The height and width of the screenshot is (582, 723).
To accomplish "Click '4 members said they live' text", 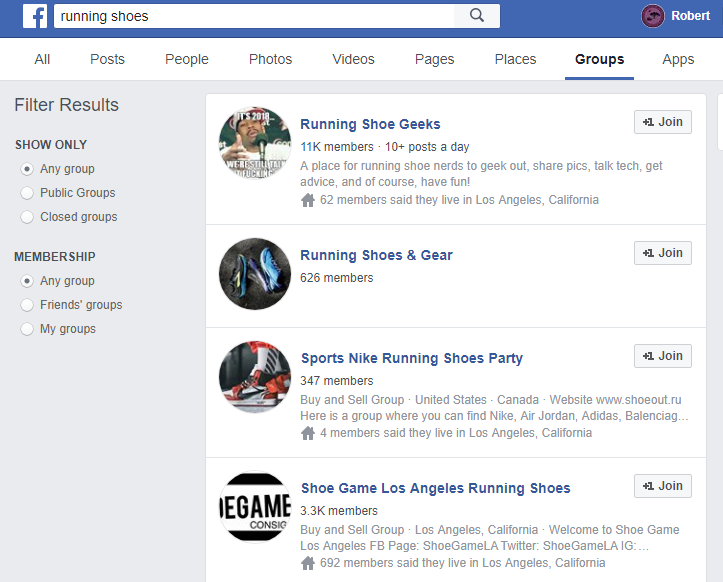I will coord(456,433).
